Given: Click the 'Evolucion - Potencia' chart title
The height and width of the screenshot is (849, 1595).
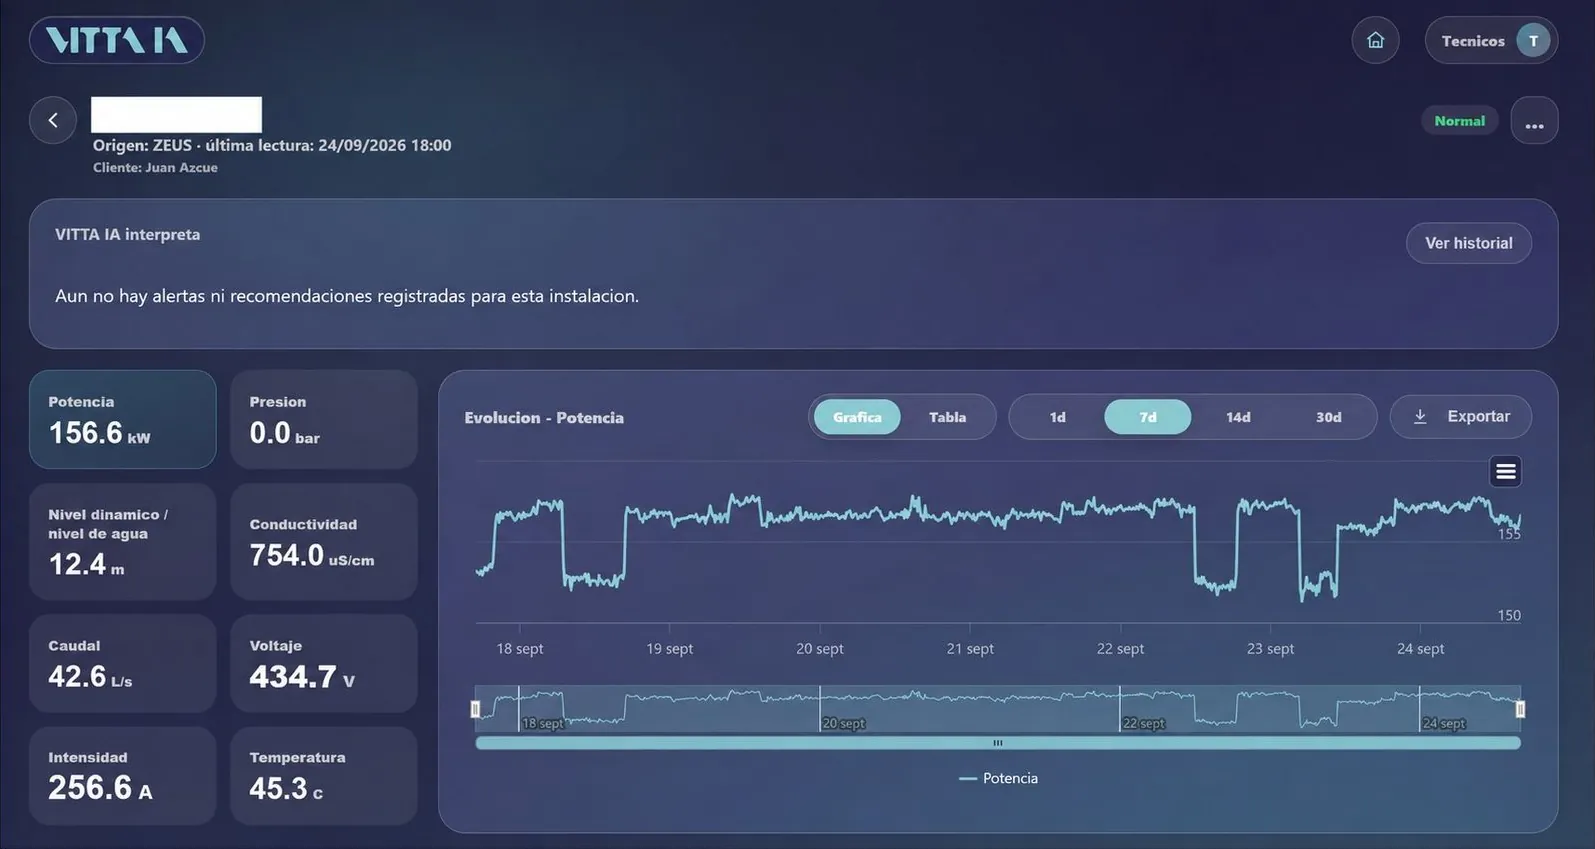Looking at the screenshot, I should (x=544, y=418).
